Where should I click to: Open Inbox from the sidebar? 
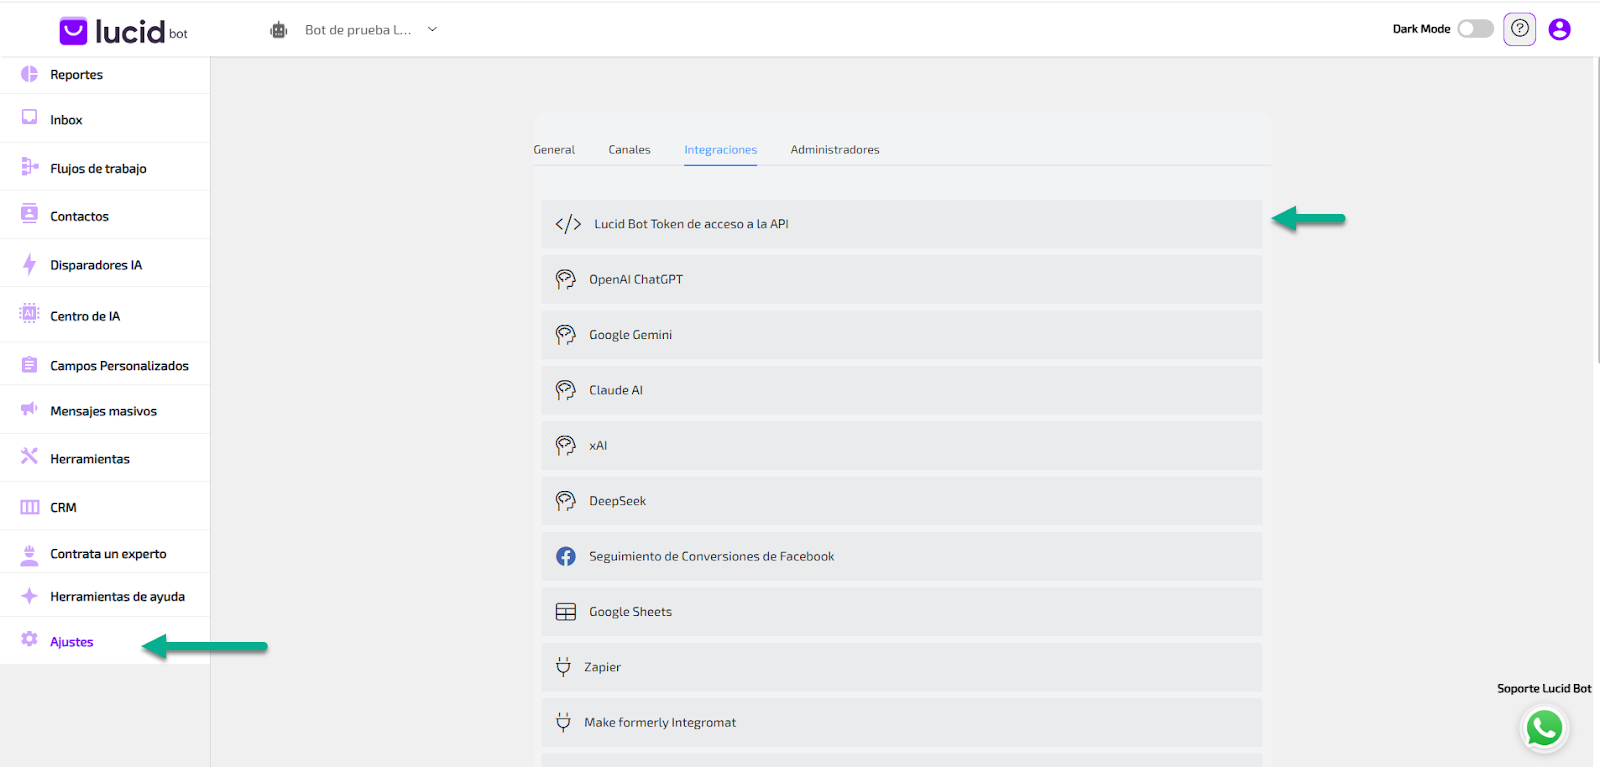click(x=66, y=120)
